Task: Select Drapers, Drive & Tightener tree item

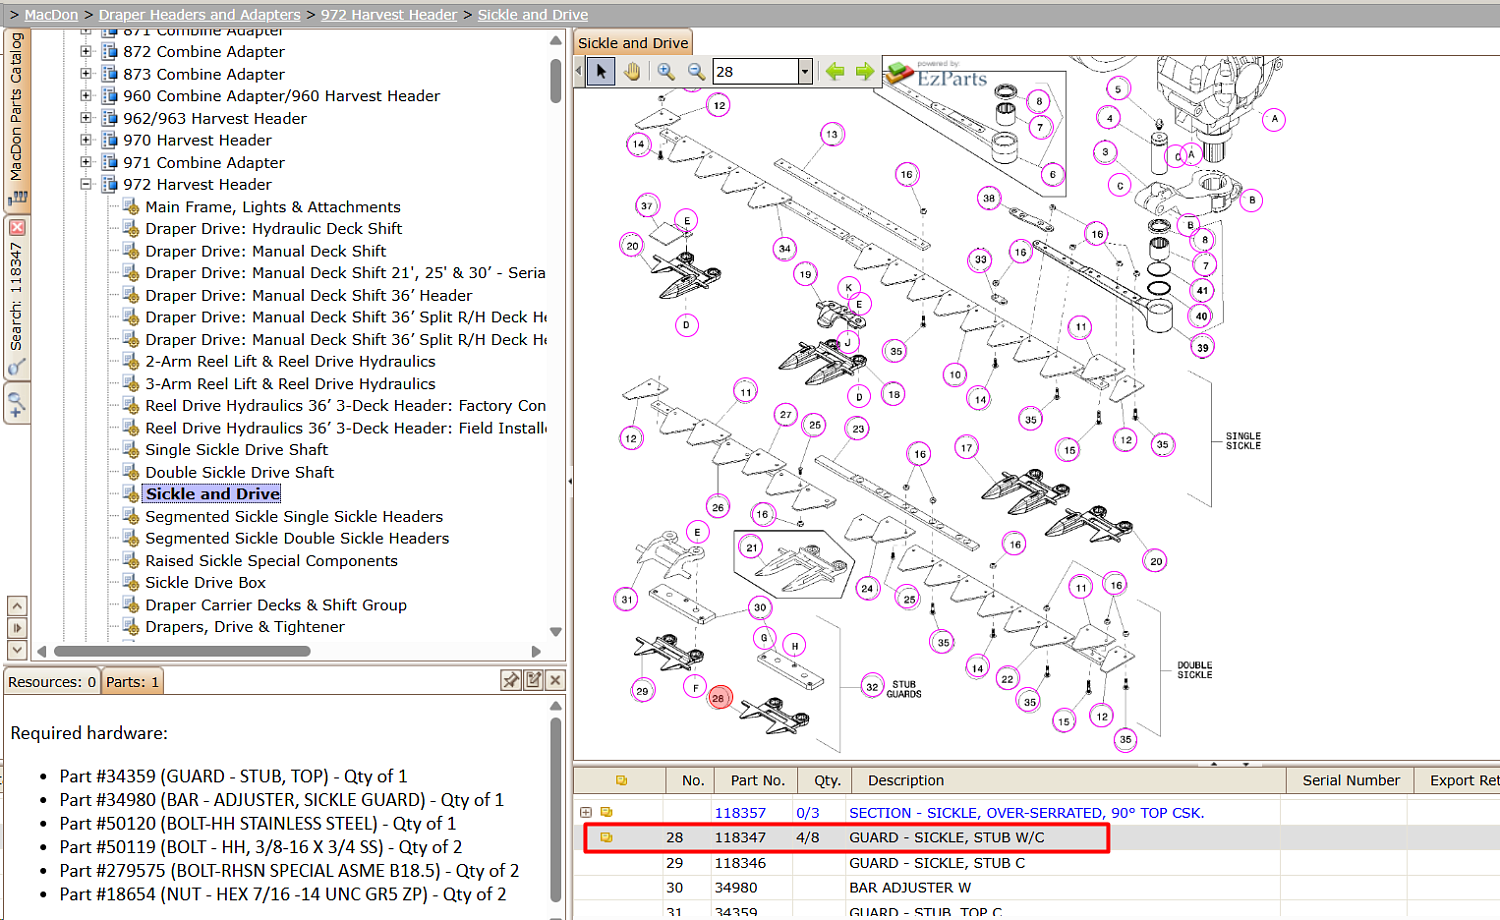Action: point(245,627)
